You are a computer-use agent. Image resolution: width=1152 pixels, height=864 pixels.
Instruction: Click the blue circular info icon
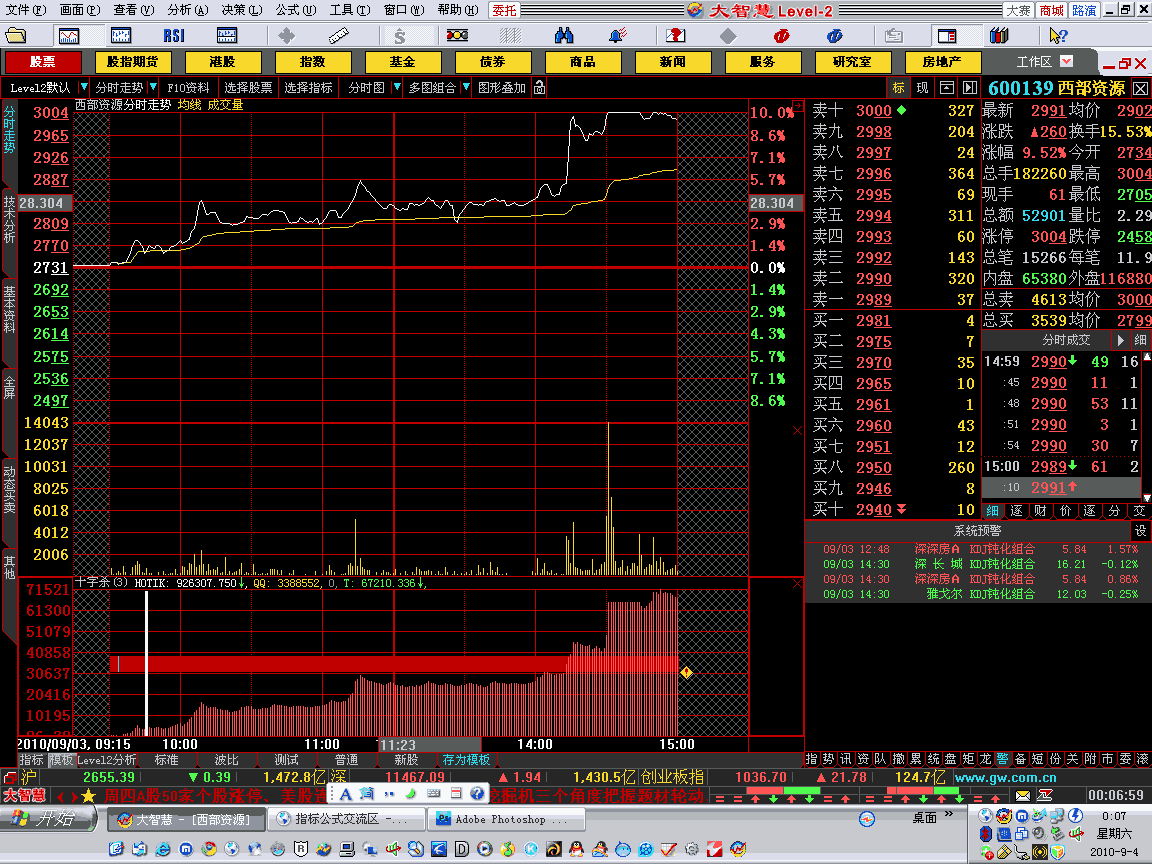pos(835,35)
